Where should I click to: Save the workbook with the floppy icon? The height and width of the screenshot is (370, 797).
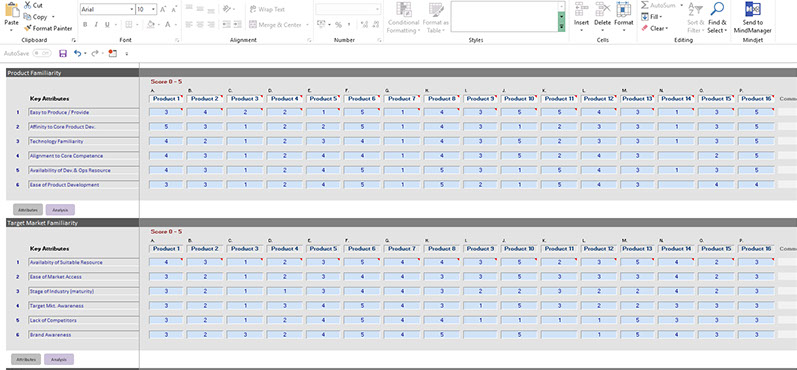coord(63,53)
